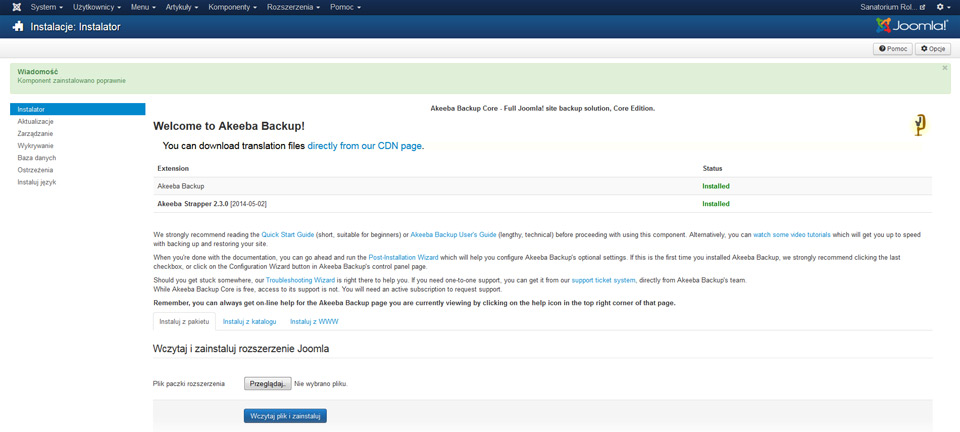Open the support ticket system link

click(x=604, y=280)
